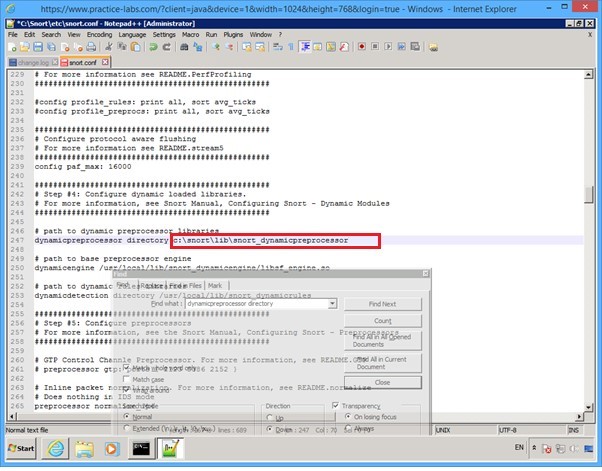Click the Close button in Find dialog
The height and width of the screenshot is (471, 602).
coord(382,382)
